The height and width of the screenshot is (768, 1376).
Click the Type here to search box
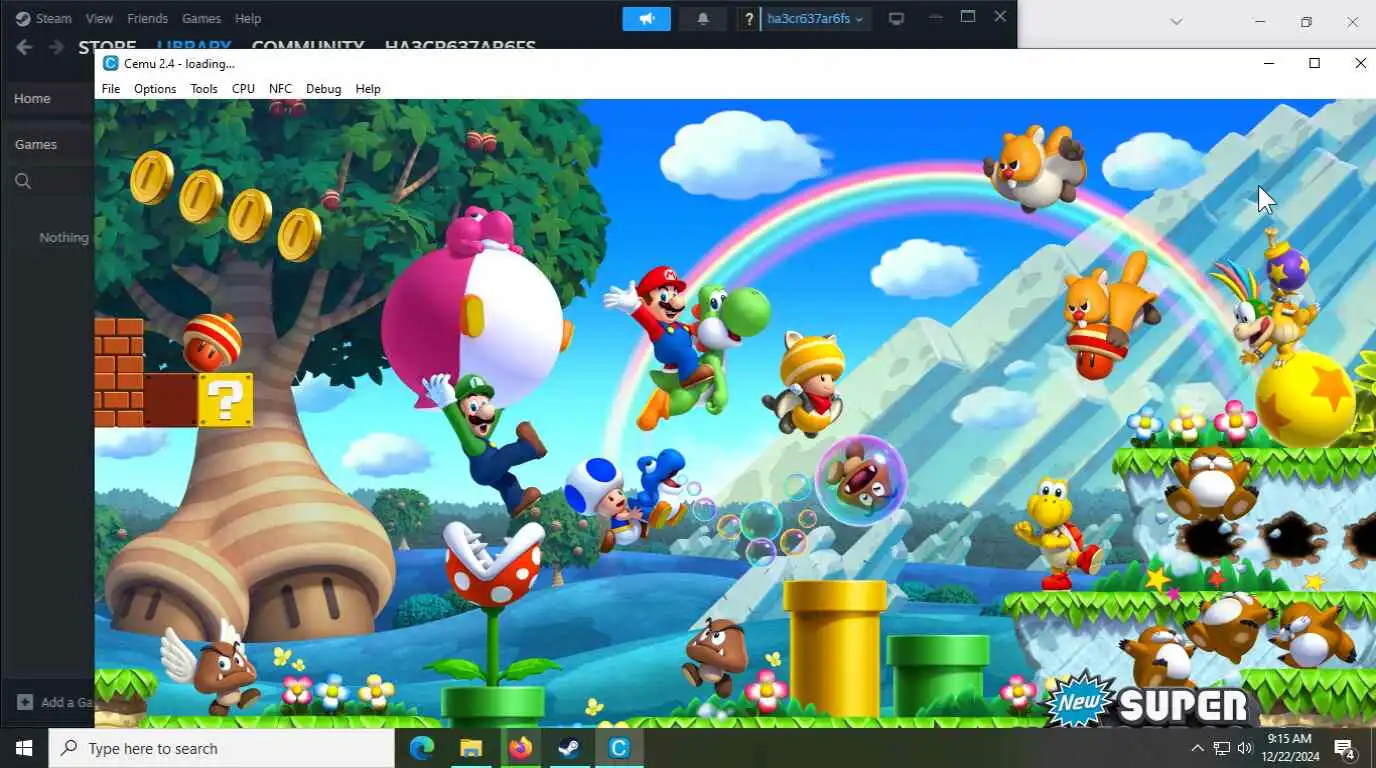pos(222,748)
